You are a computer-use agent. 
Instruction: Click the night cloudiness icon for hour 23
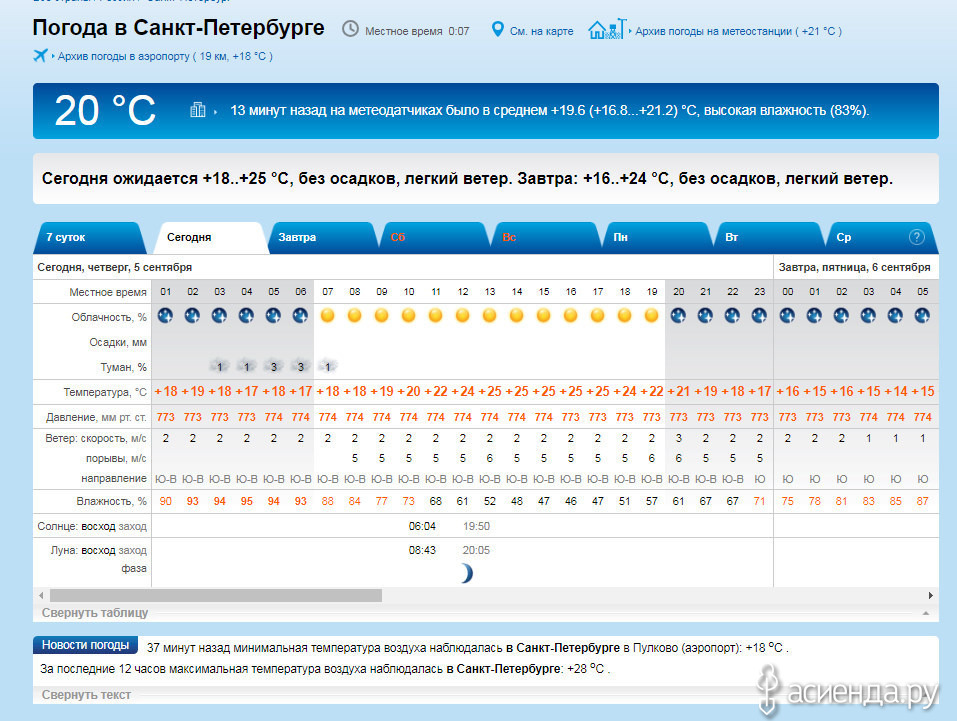[x=759, y=316]
